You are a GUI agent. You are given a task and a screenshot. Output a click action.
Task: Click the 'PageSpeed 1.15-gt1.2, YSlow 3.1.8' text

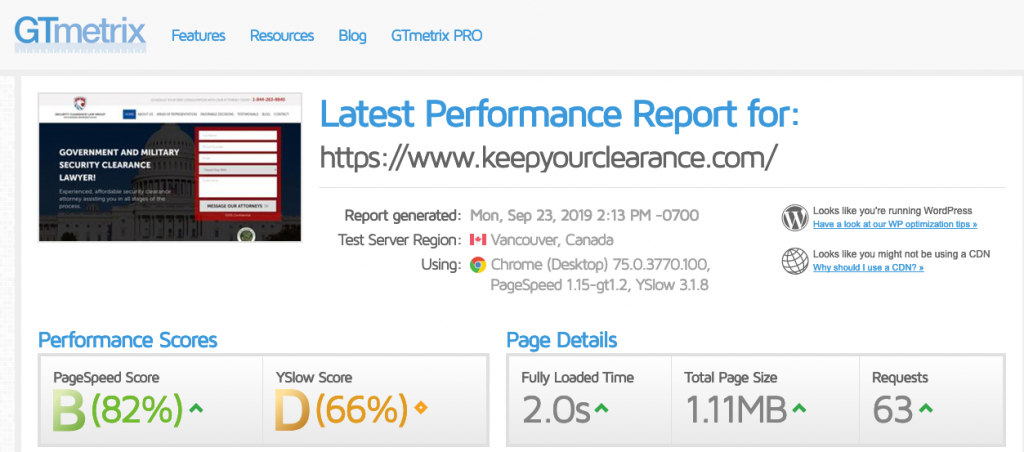[x=600, y=285]
